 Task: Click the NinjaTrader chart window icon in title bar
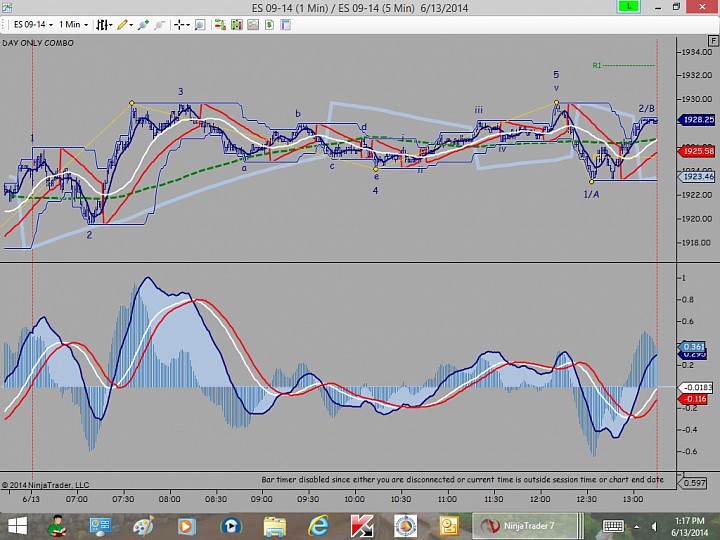click(x=6, y=7)
